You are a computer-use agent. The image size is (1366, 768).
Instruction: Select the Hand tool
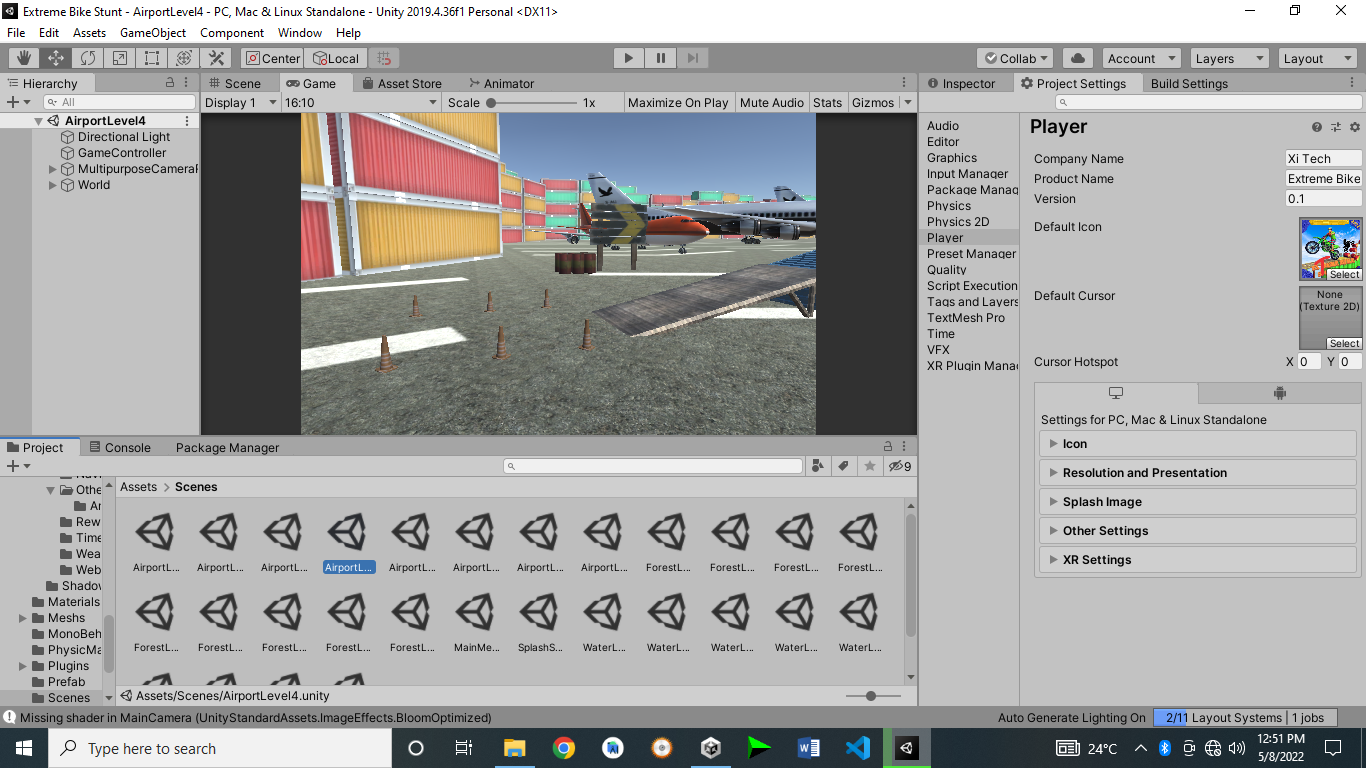(22, 57)
